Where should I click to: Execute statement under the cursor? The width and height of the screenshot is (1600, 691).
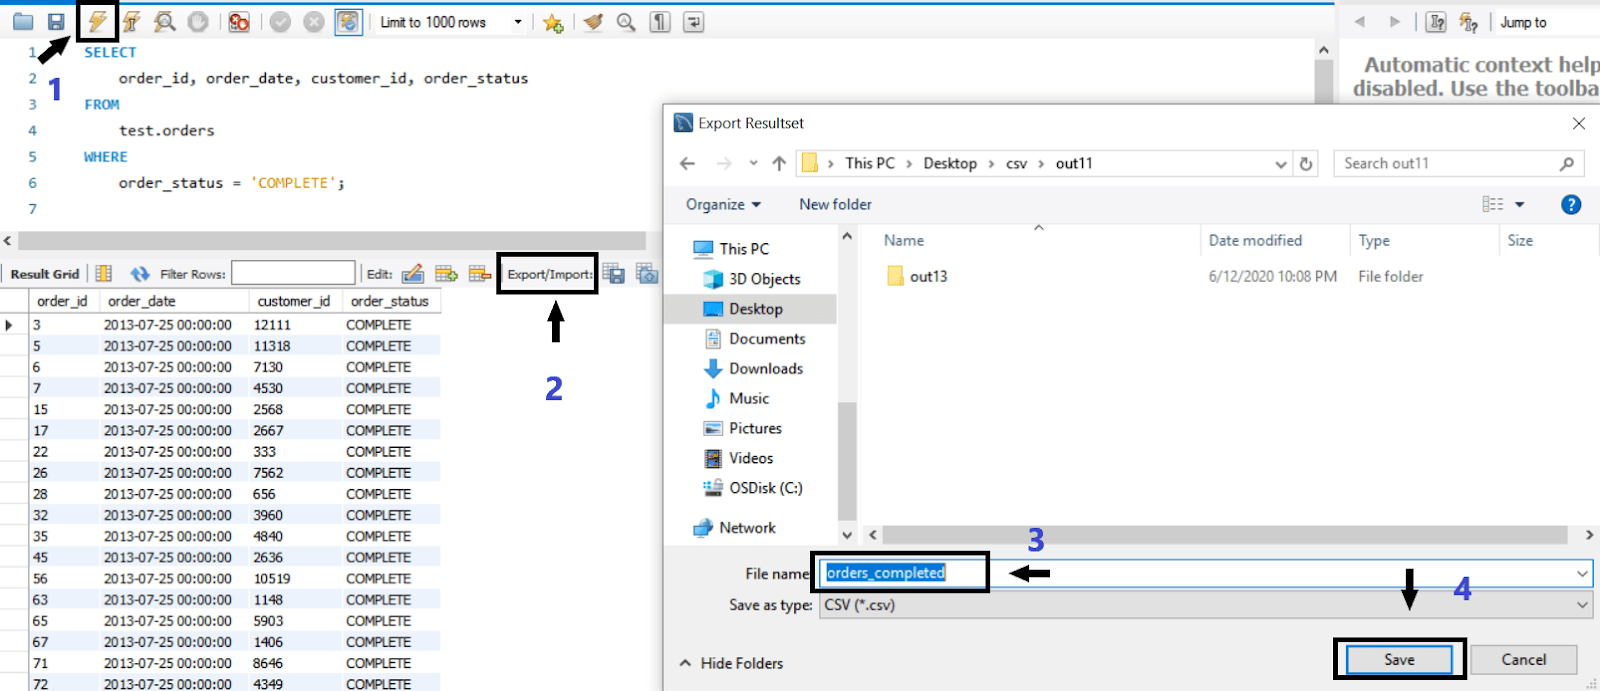click(x=131, y=22)
